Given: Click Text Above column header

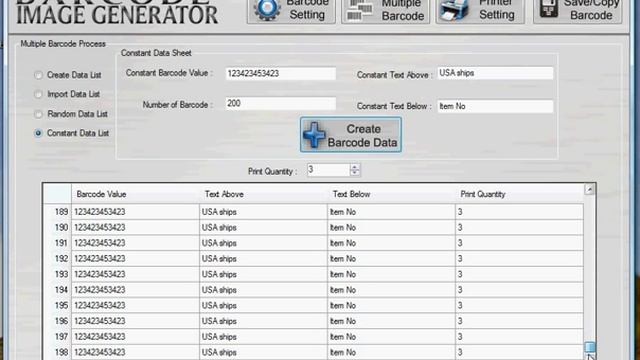Looking at the screenshot, I should (264, 194).
